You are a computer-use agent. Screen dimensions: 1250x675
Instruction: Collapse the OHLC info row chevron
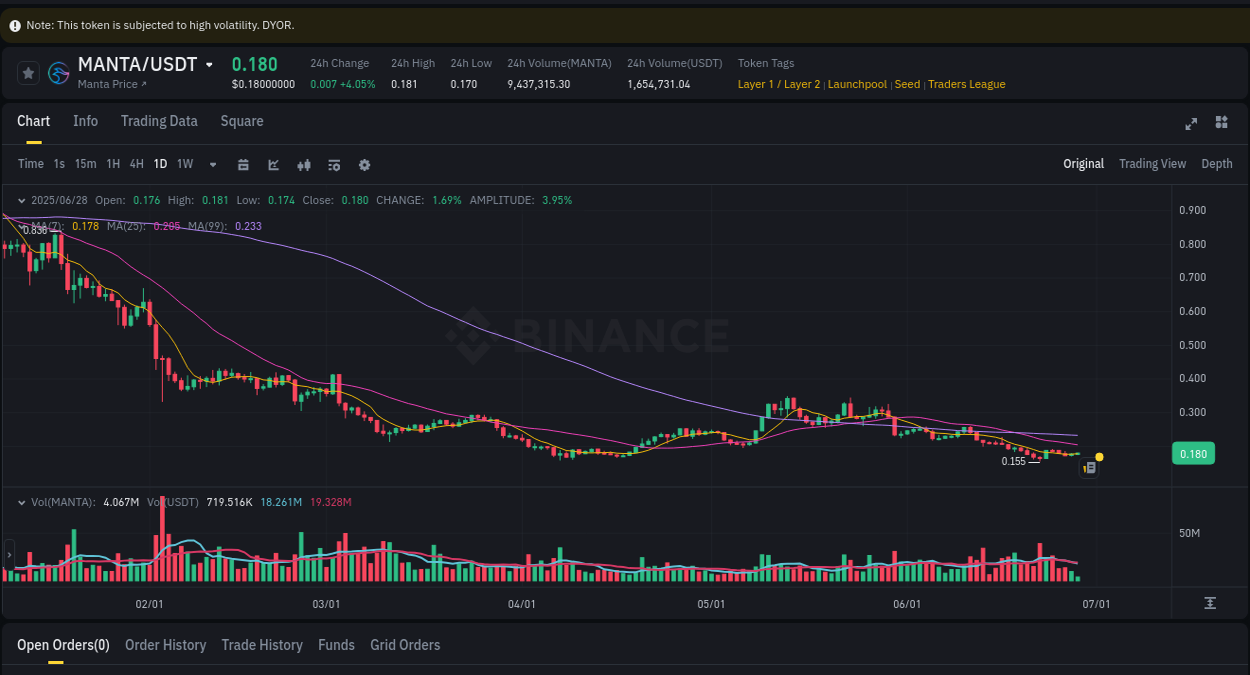(20, 200)
